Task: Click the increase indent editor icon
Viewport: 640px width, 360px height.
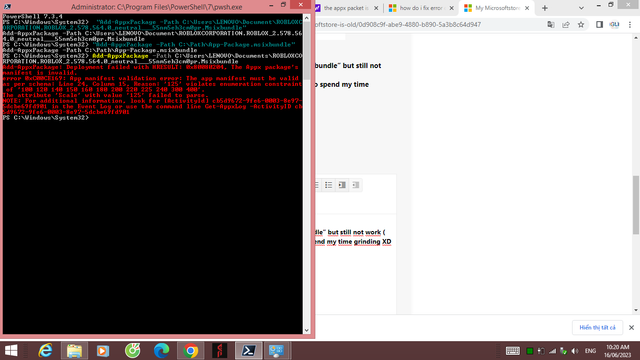Action: pyautogui.click(x=342, y=185)
